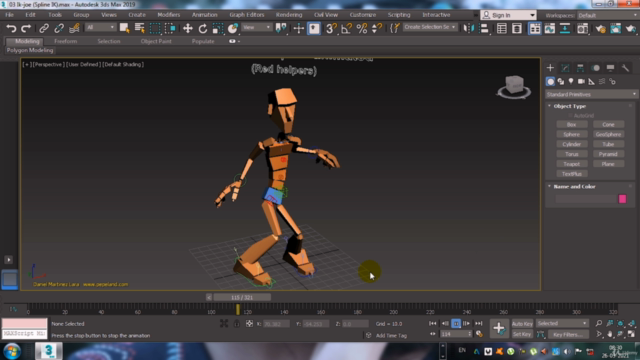This screenshot has height=360, width=640.
Task: Open the File menu
Action: coord(9,15)
